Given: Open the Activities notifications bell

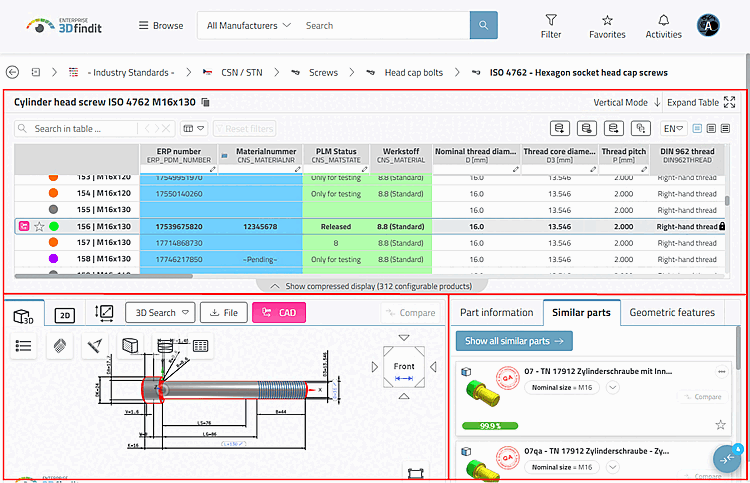Looking at the screenshot, I should (x=663, y=26).
